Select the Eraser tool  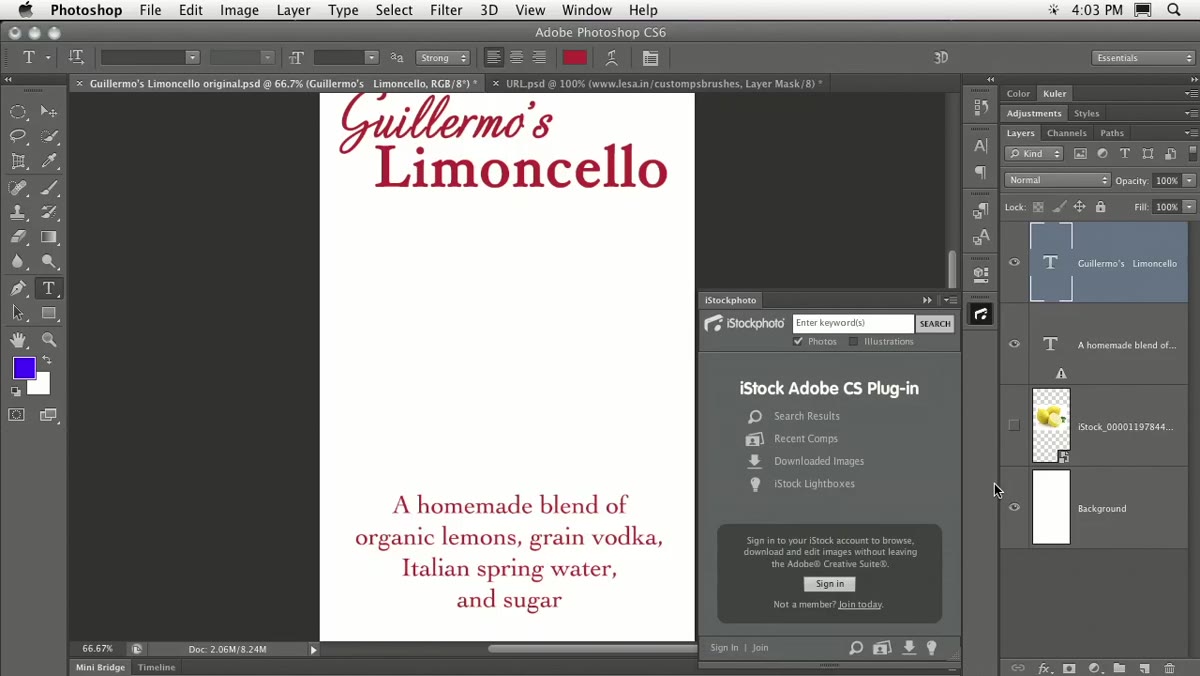(x=18, y=237)
